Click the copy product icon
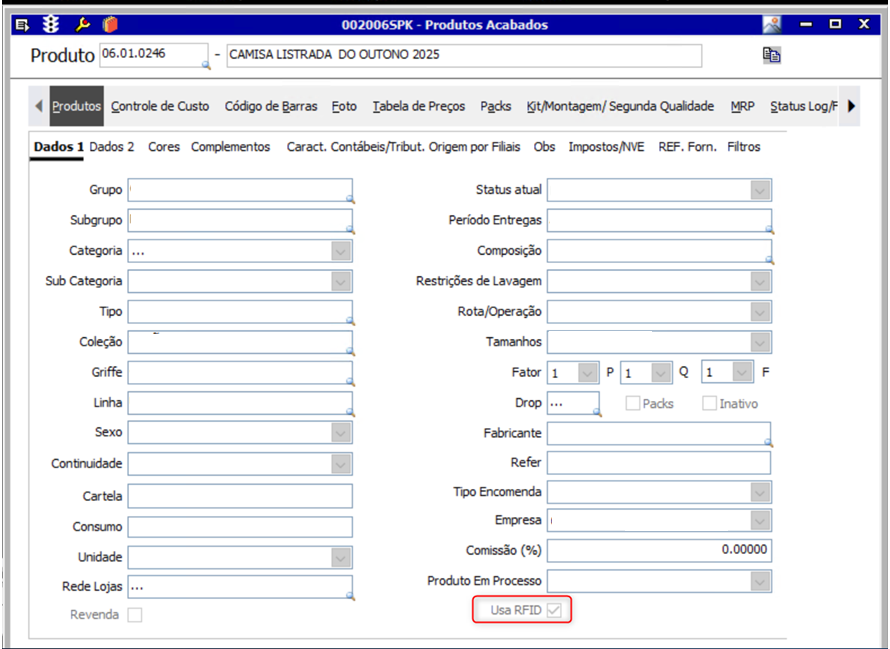This screenshot has height=649, width=890. pos(771,55)
